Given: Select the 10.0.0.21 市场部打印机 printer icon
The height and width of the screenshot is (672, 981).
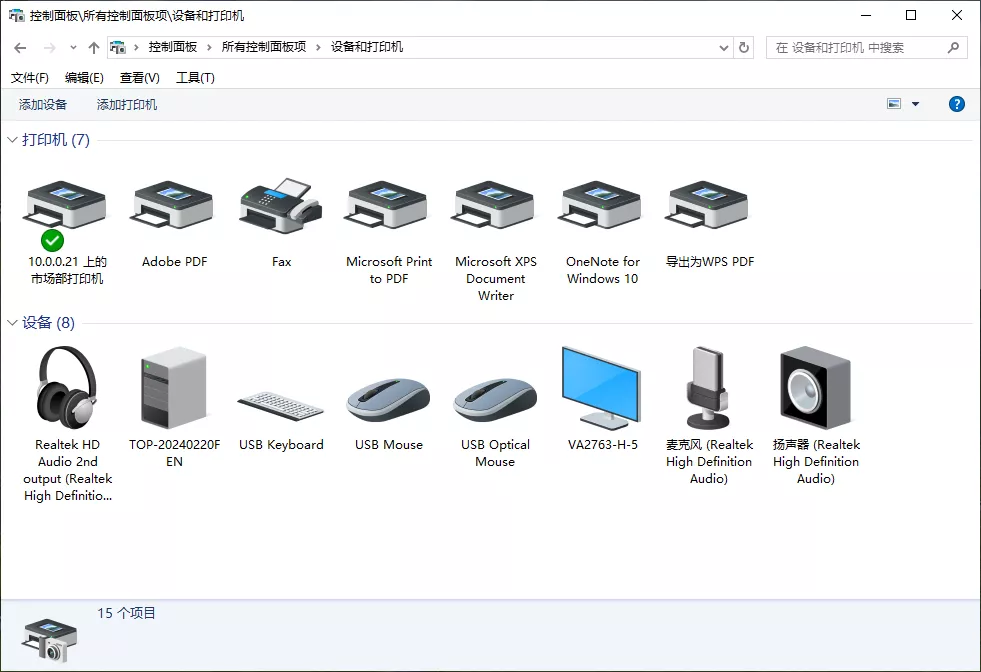Looking at the screenshot, I should (66, 205).
